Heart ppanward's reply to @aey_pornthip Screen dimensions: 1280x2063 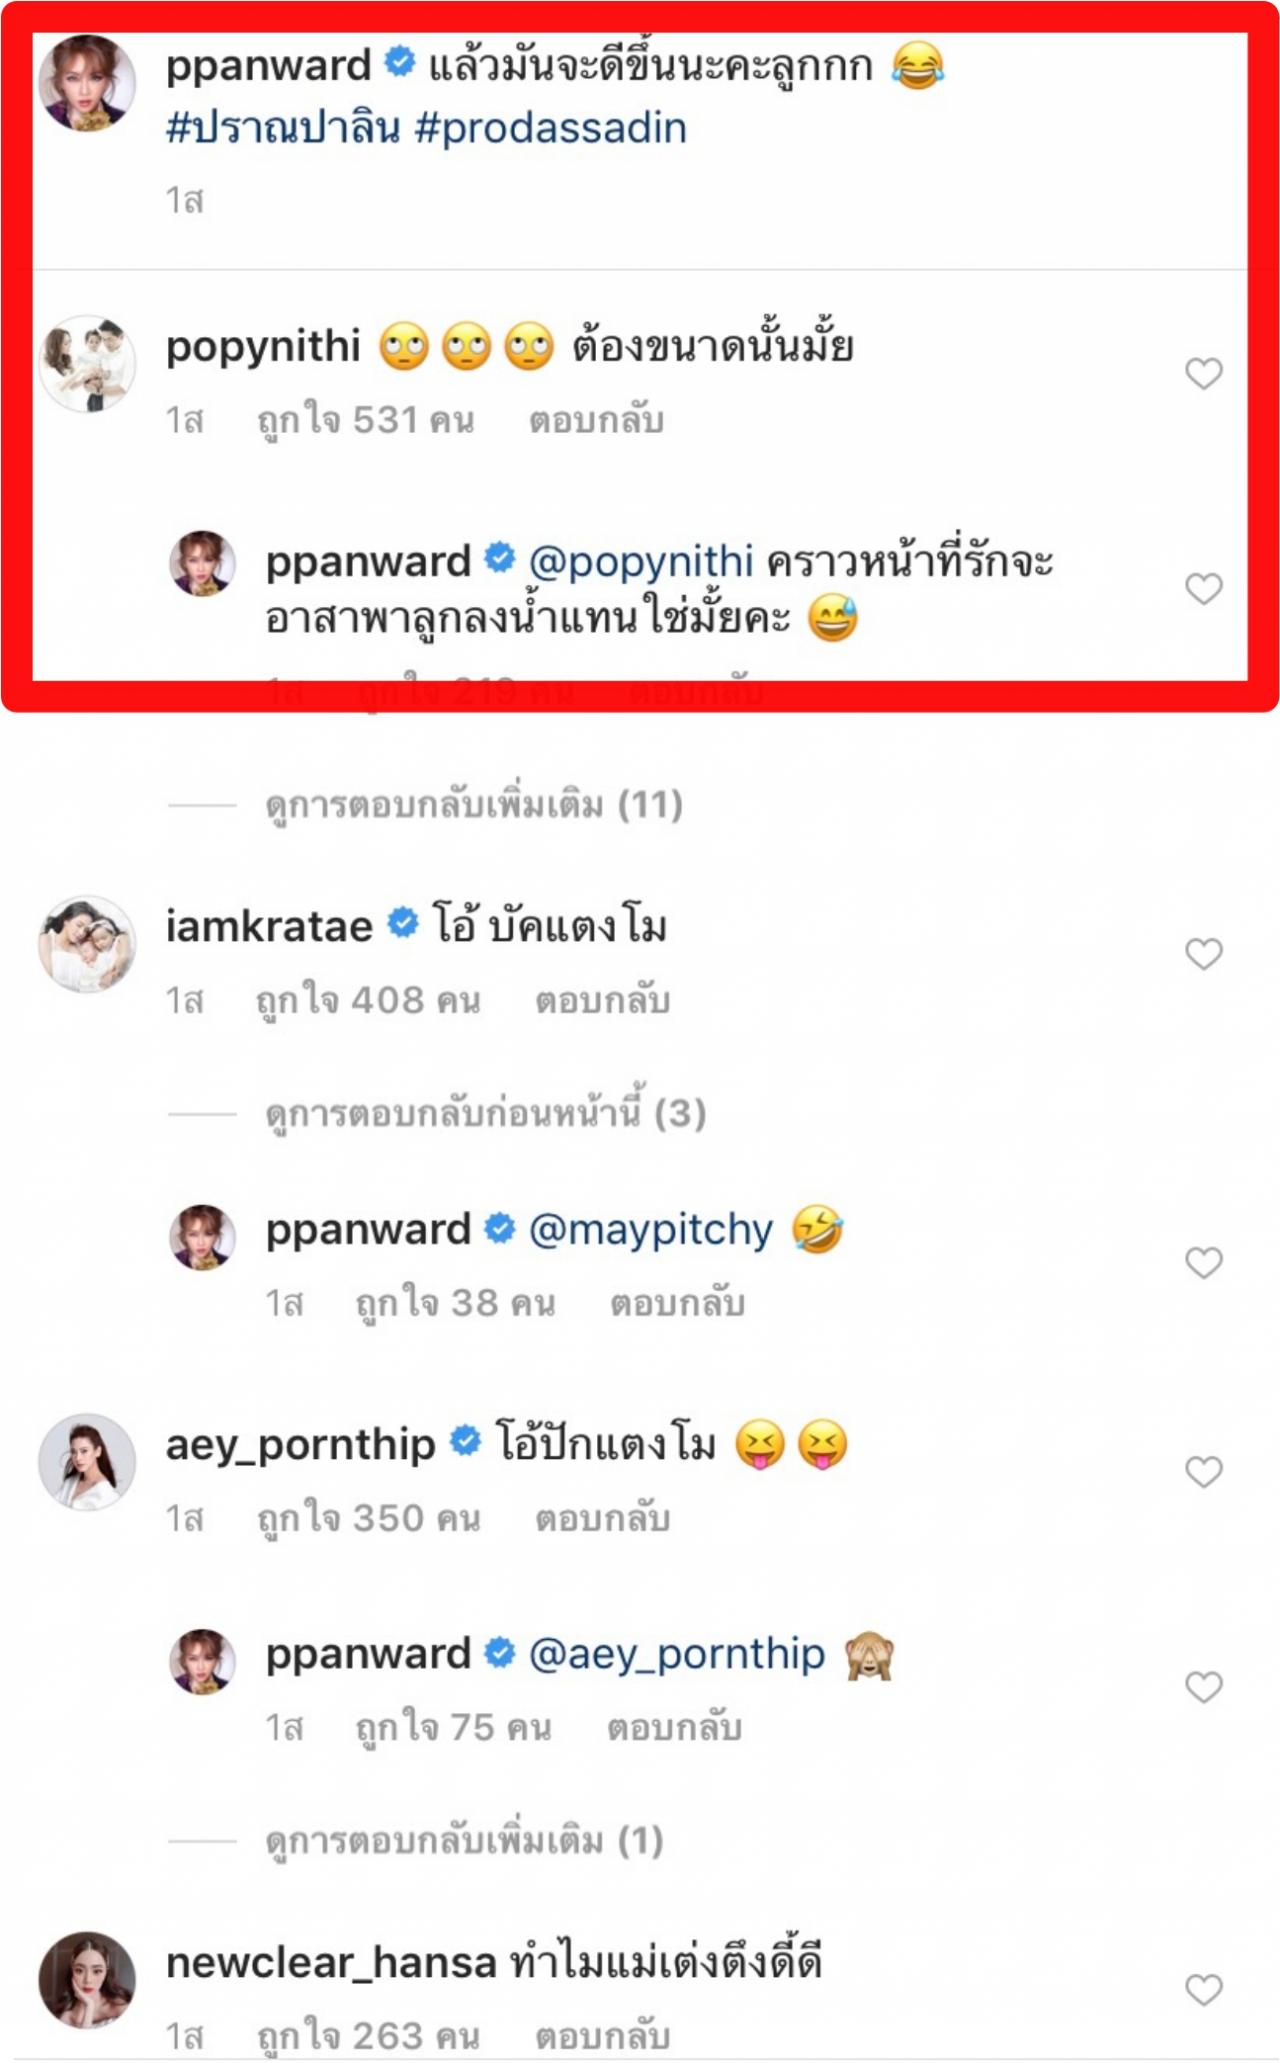1203,1688
